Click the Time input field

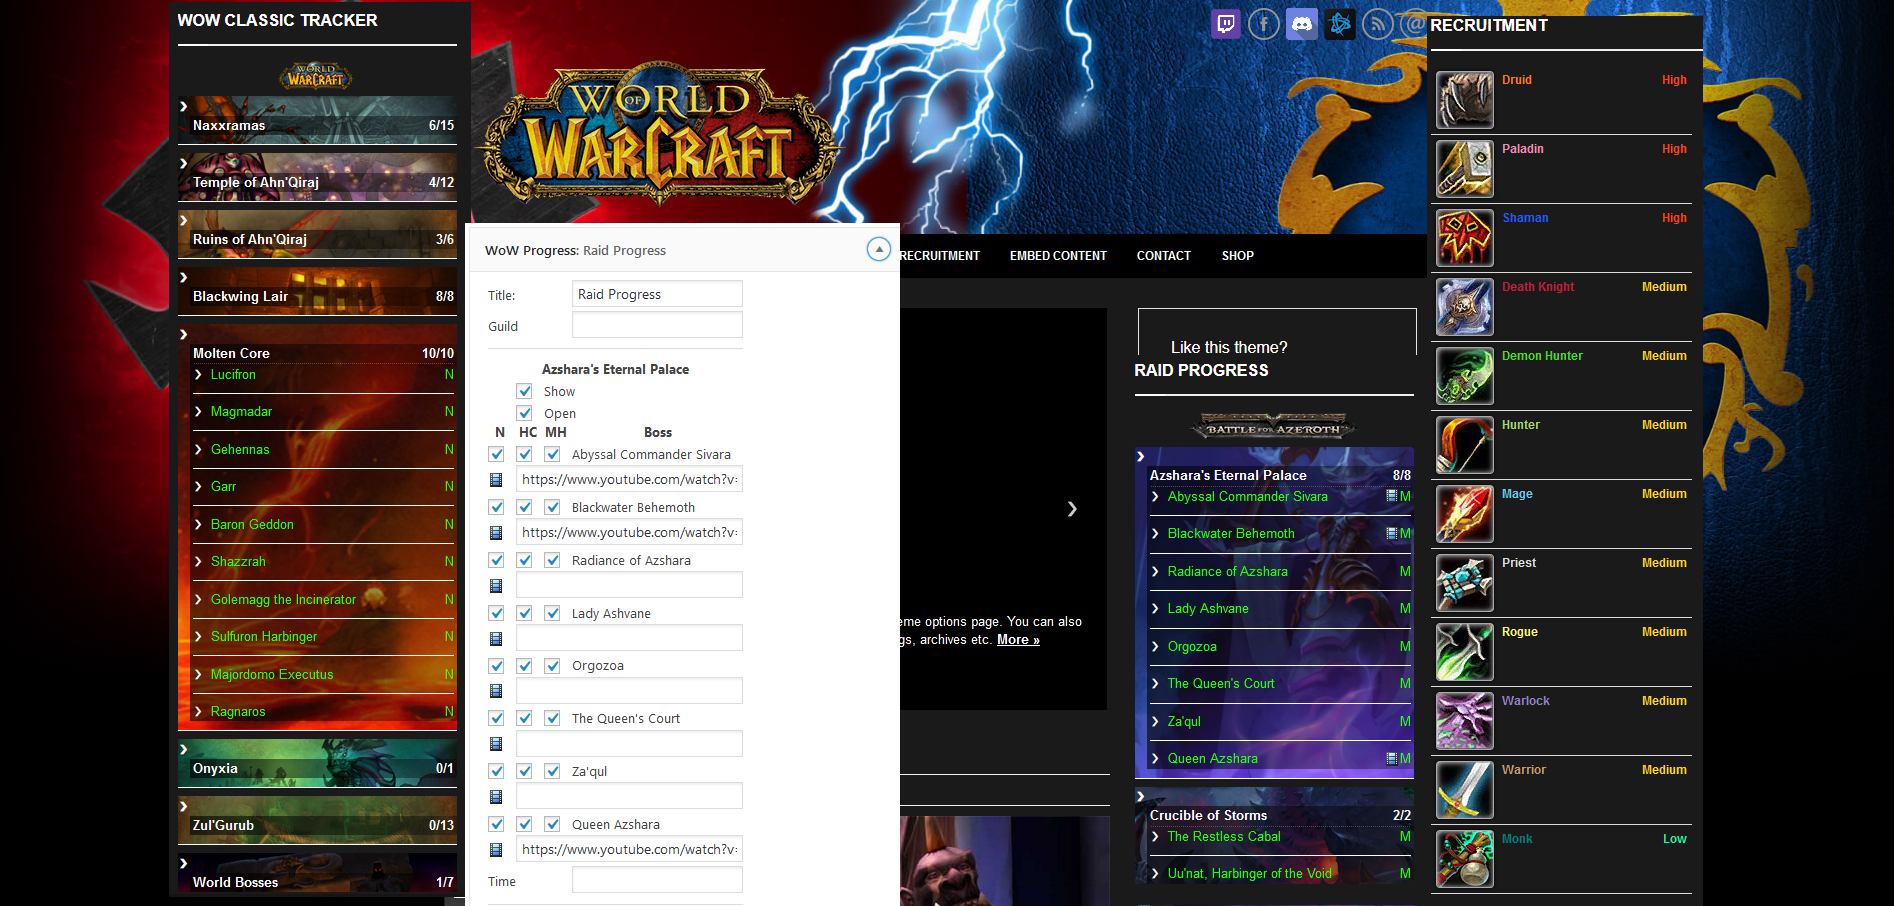point(657,880)
